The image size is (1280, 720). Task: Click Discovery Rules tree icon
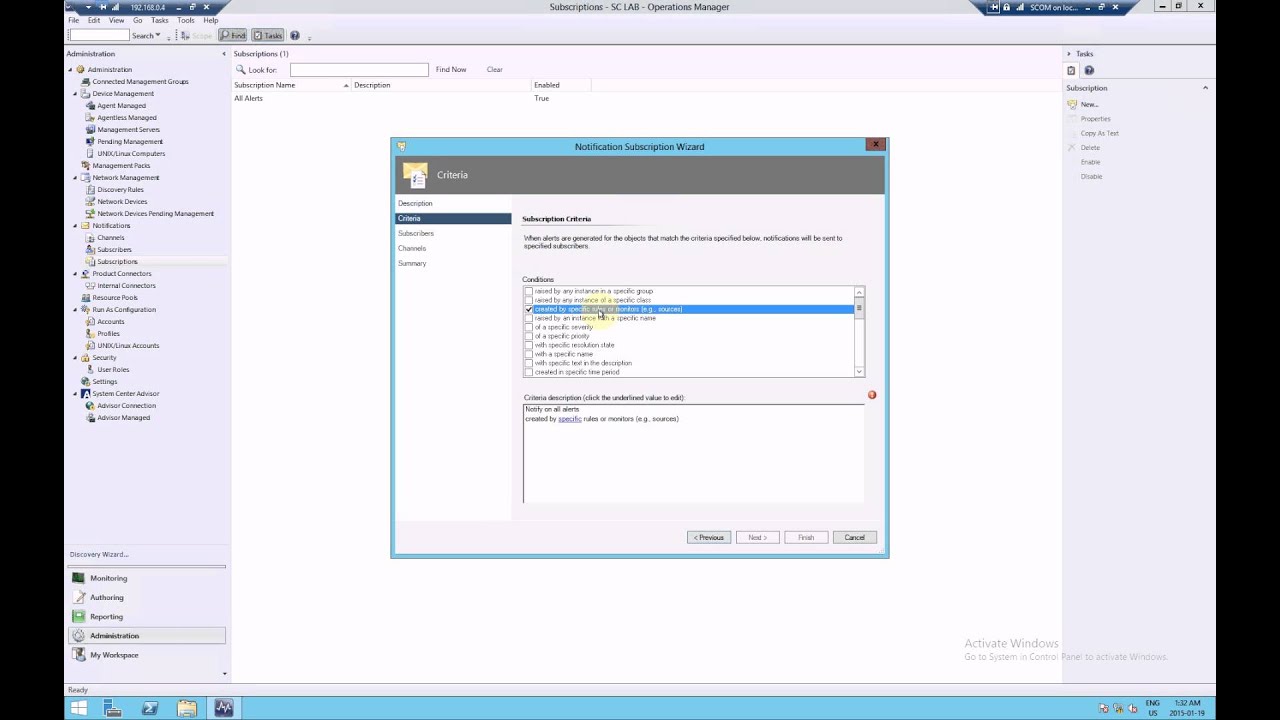coord(91,190)
